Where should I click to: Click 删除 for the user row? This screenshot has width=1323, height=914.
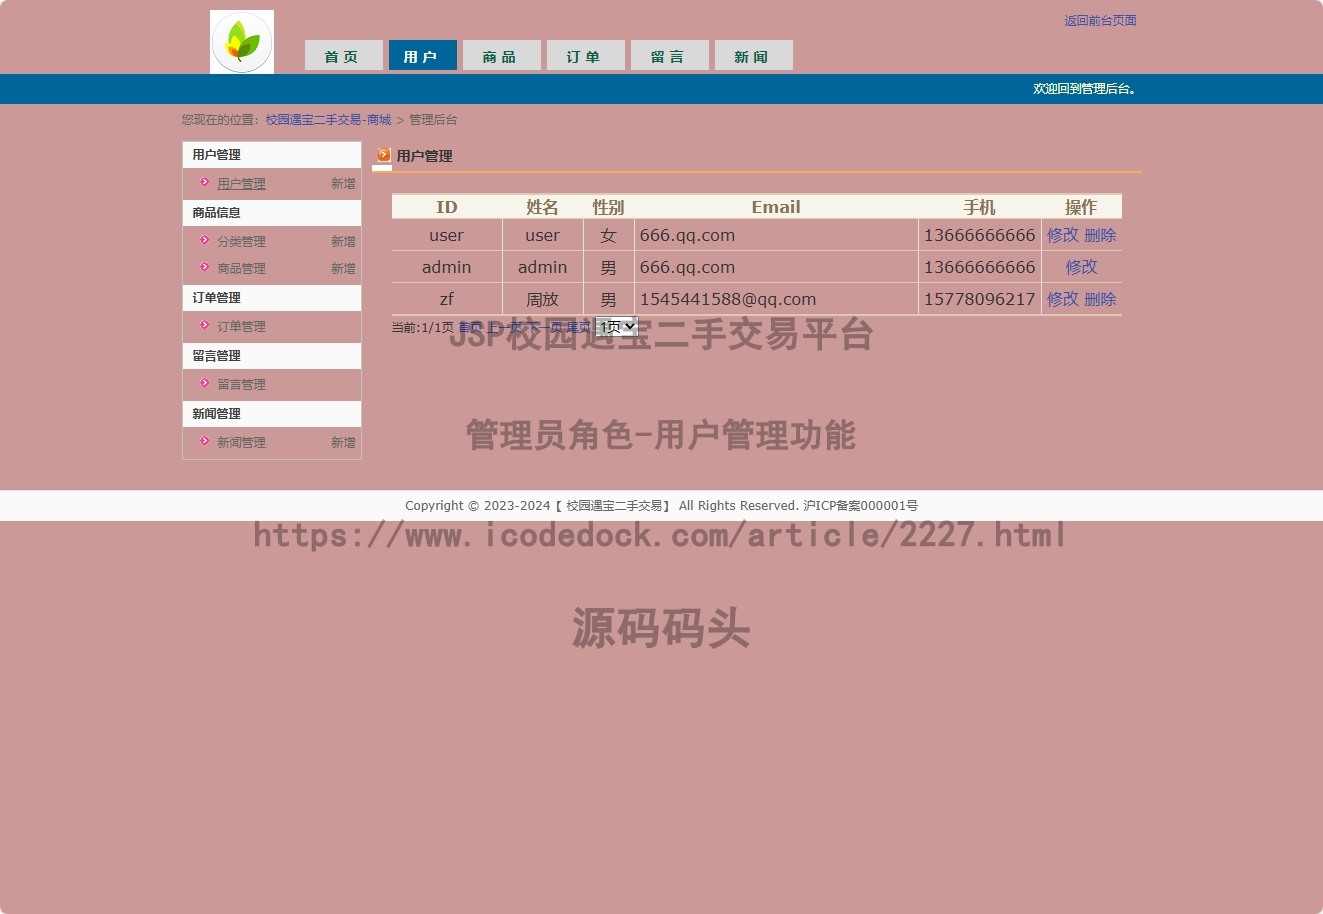click(1100, 235)
